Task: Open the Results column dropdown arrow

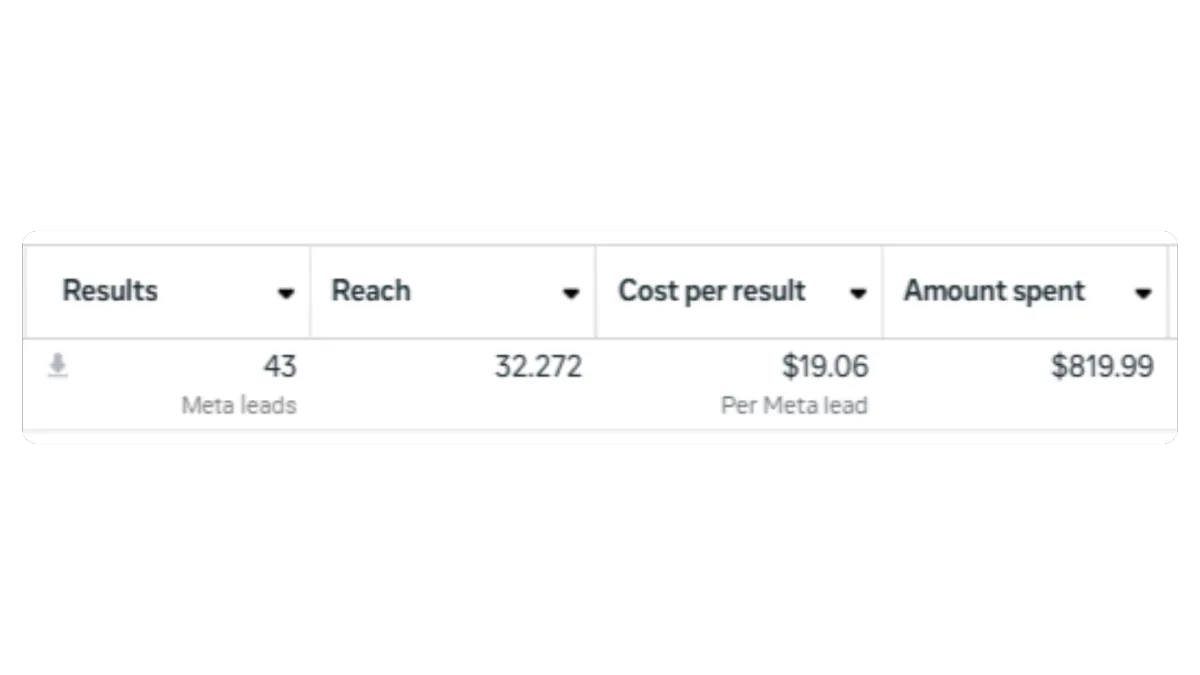Action: coord(286,293)
